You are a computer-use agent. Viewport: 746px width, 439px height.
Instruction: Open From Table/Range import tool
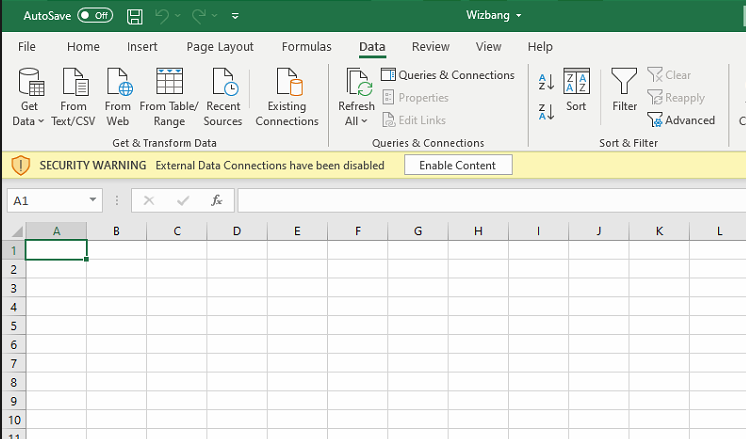point(169,97)
